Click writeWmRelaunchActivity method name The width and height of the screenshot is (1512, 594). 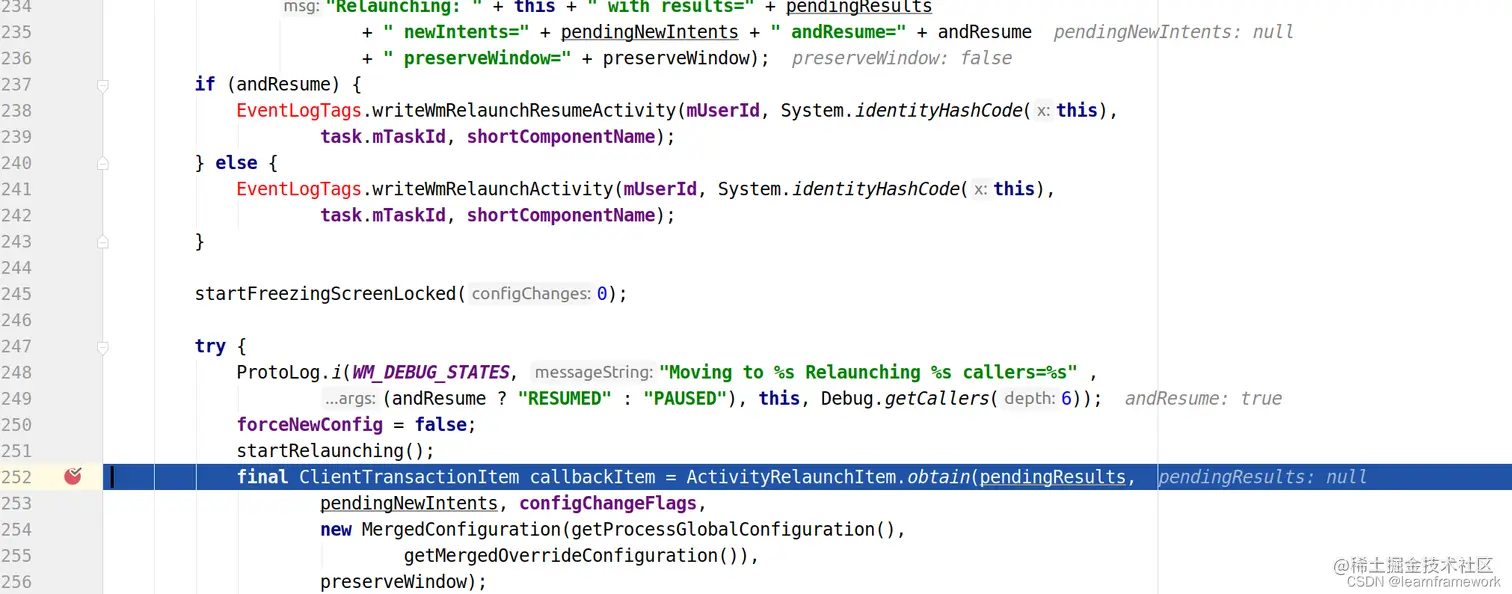pyautogui.click(x=492, y=189)
